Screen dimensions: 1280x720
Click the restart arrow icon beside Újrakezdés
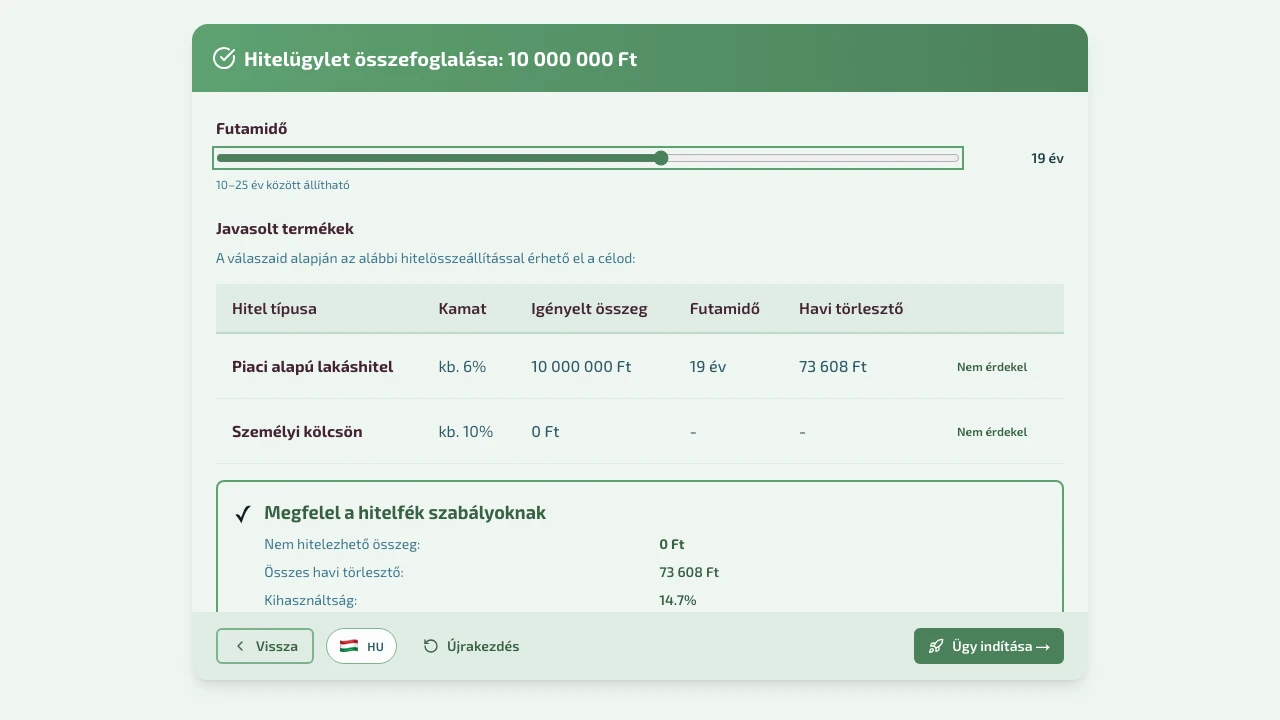431,646
